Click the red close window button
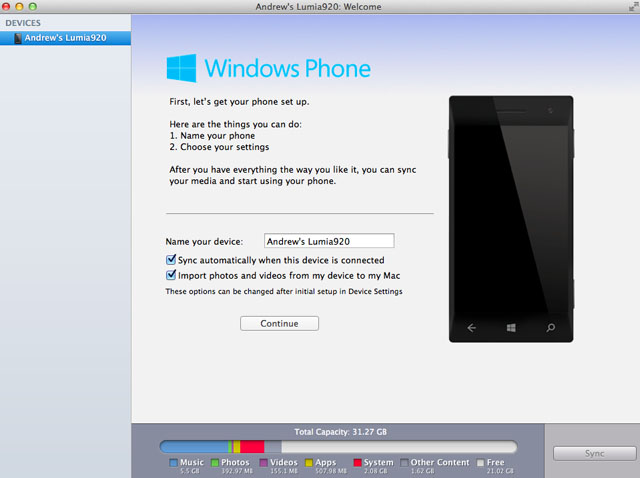640x478 pixels. point(6,6)
